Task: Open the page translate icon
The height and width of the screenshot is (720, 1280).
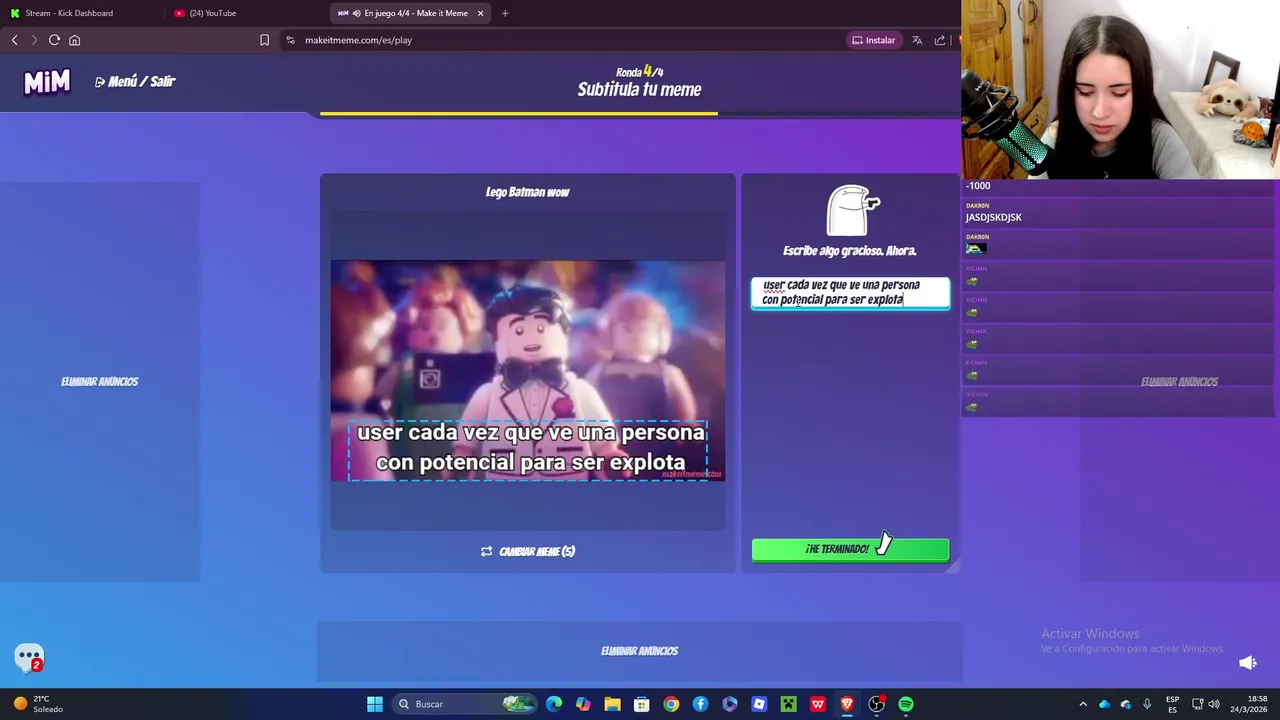Action: pyautogui.click(x=917, y=40)
